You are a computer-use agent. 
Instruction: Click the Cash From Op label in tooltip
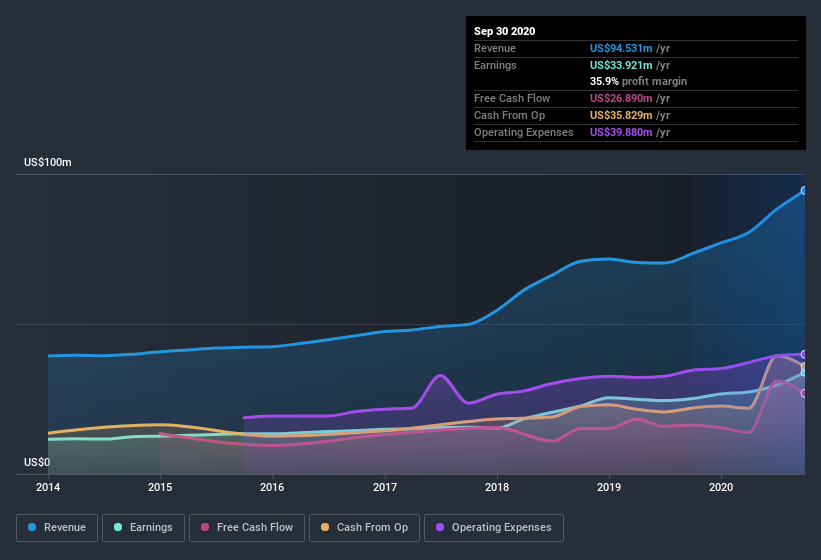click(509, 115)
